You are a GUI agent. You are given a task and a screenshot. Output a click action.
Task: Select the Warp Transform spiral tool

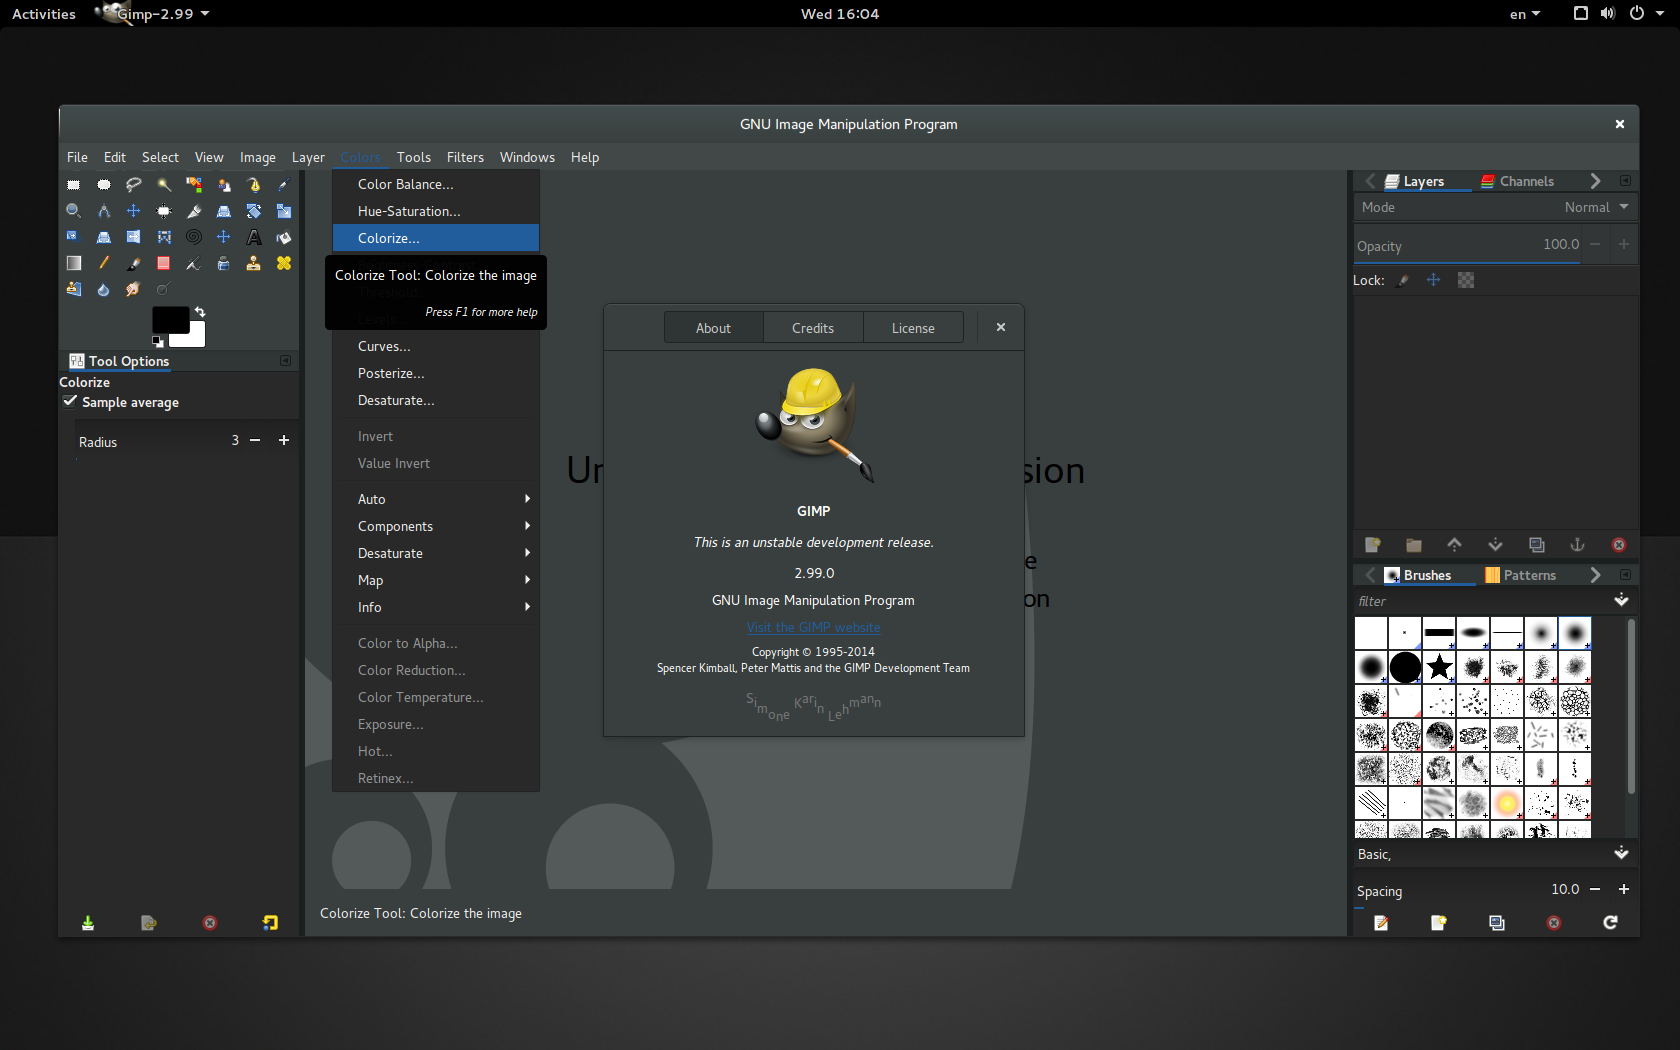(194, 237)
